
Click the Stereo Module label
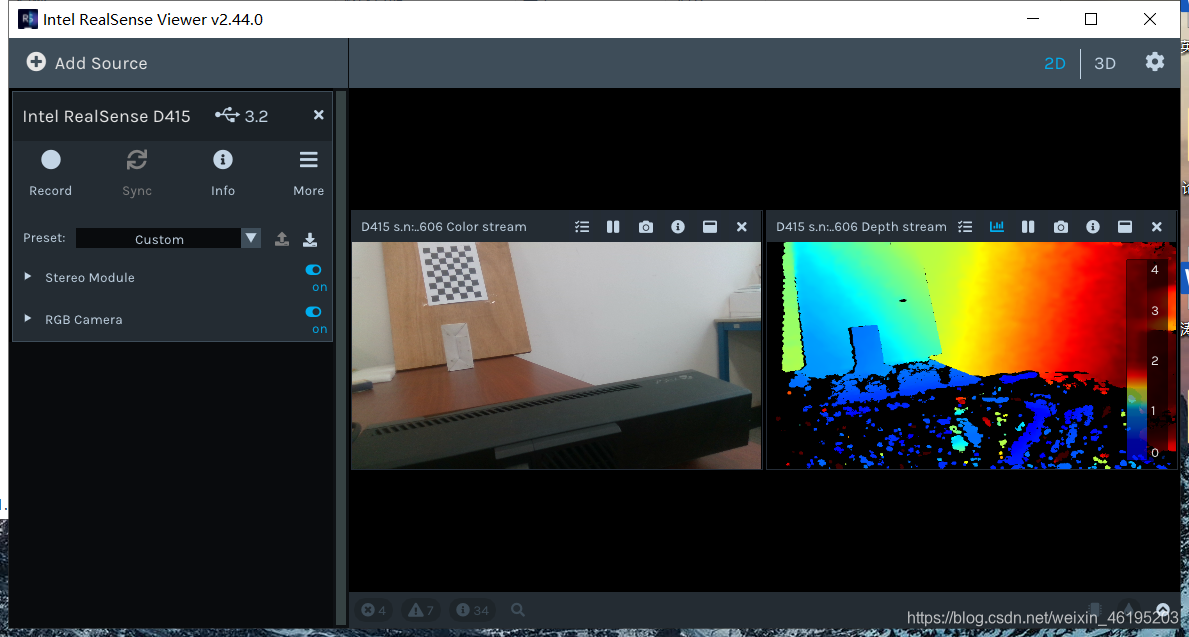click(89, 278)
